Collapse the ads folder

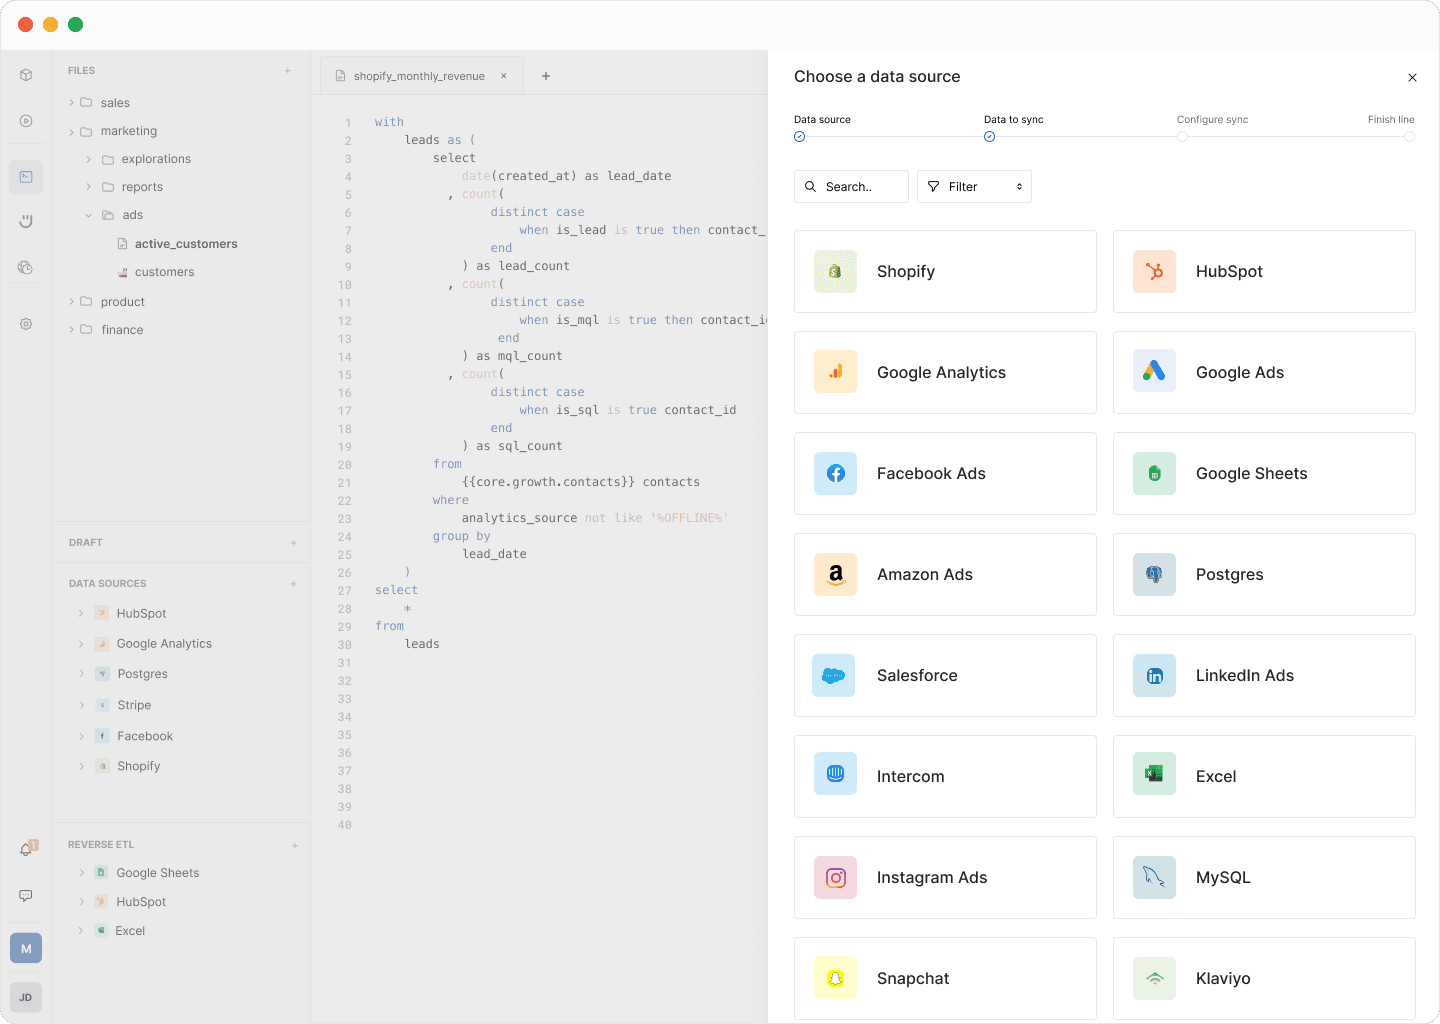(x=89, y=215)
